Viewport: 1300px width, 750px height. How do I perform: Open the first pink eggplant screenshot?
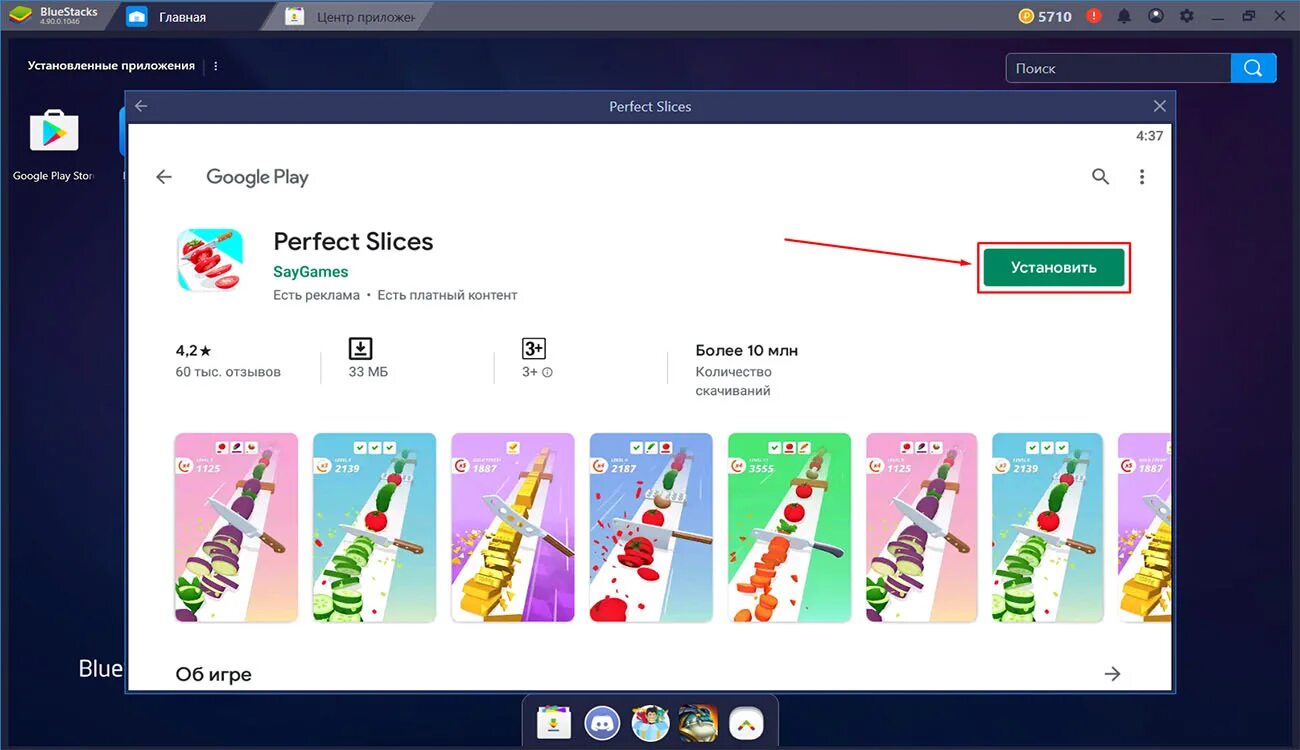[236, 527]
